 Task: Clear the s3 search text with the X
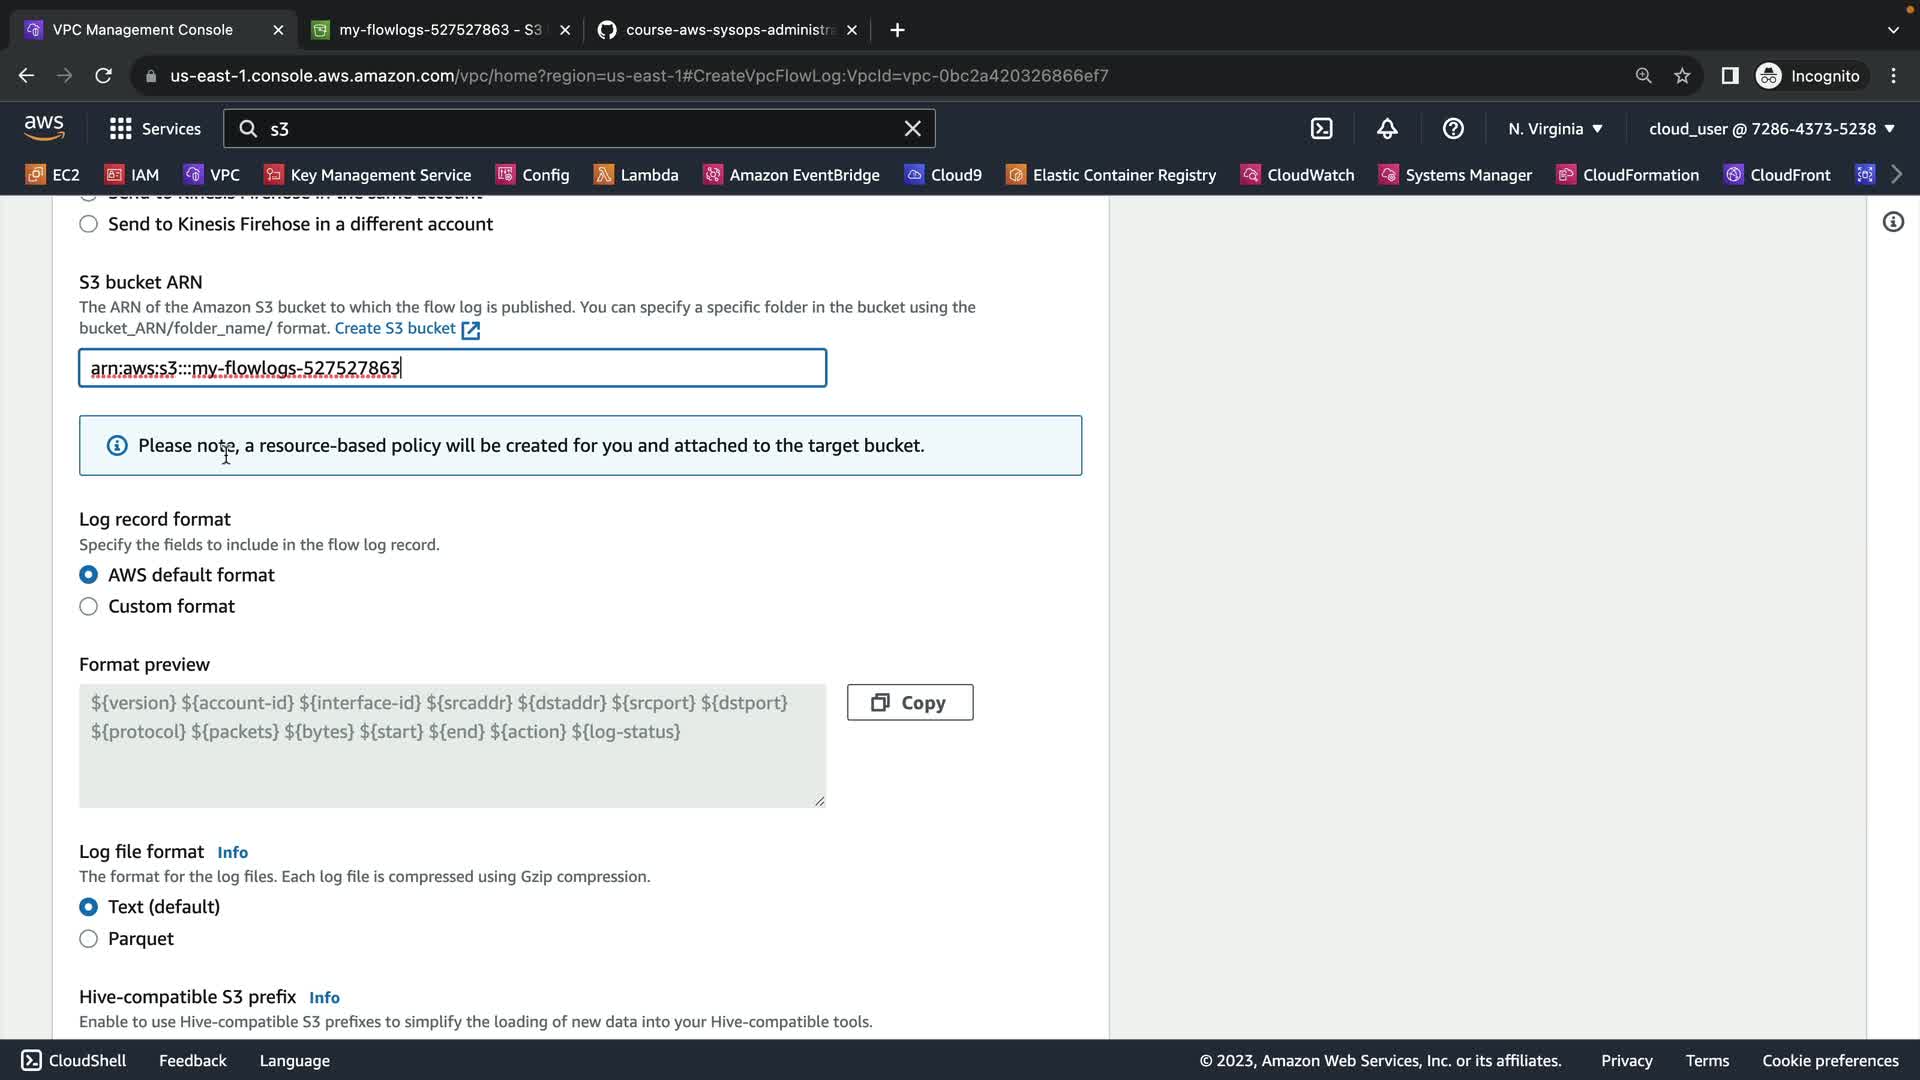(x=912, y=129)
